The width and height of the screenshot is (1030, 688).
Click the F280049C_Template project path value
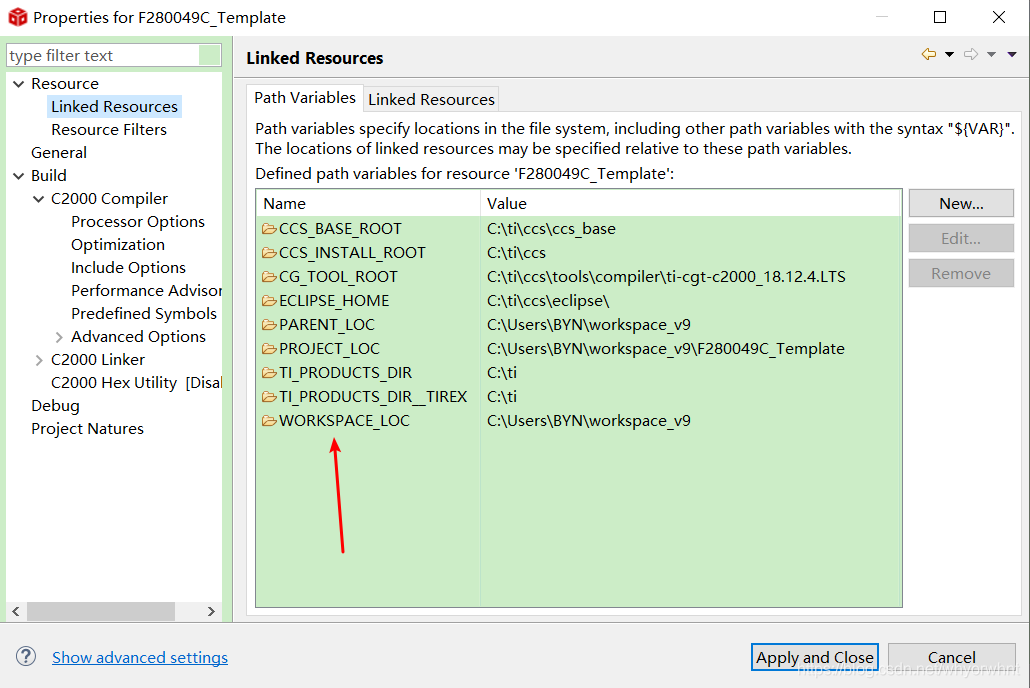[665, 348]
